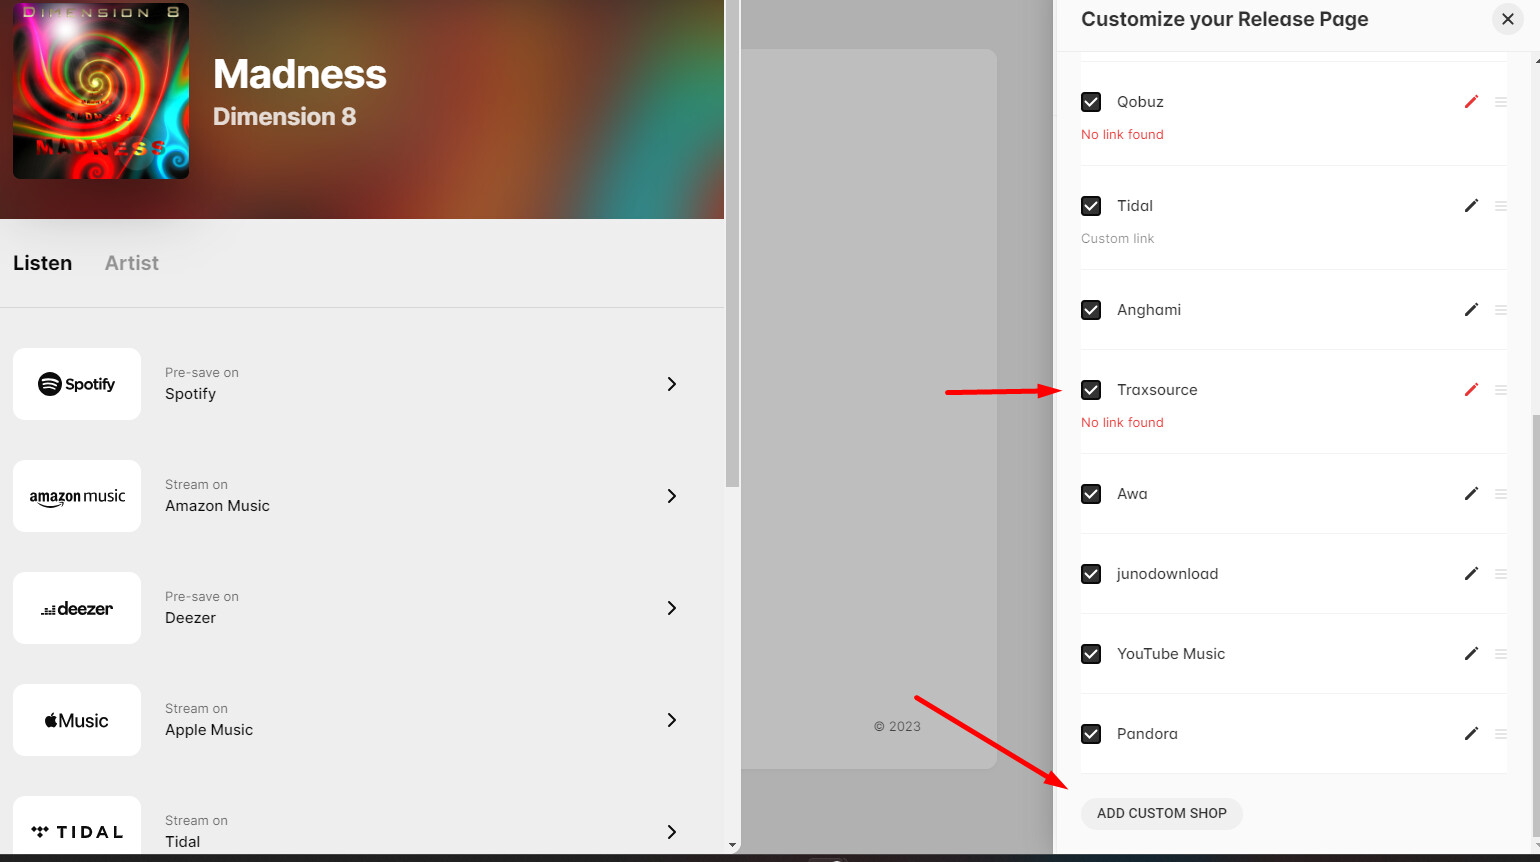Click the Madness album cover thumbnail

pyautogui.click(x=101, y=91)
